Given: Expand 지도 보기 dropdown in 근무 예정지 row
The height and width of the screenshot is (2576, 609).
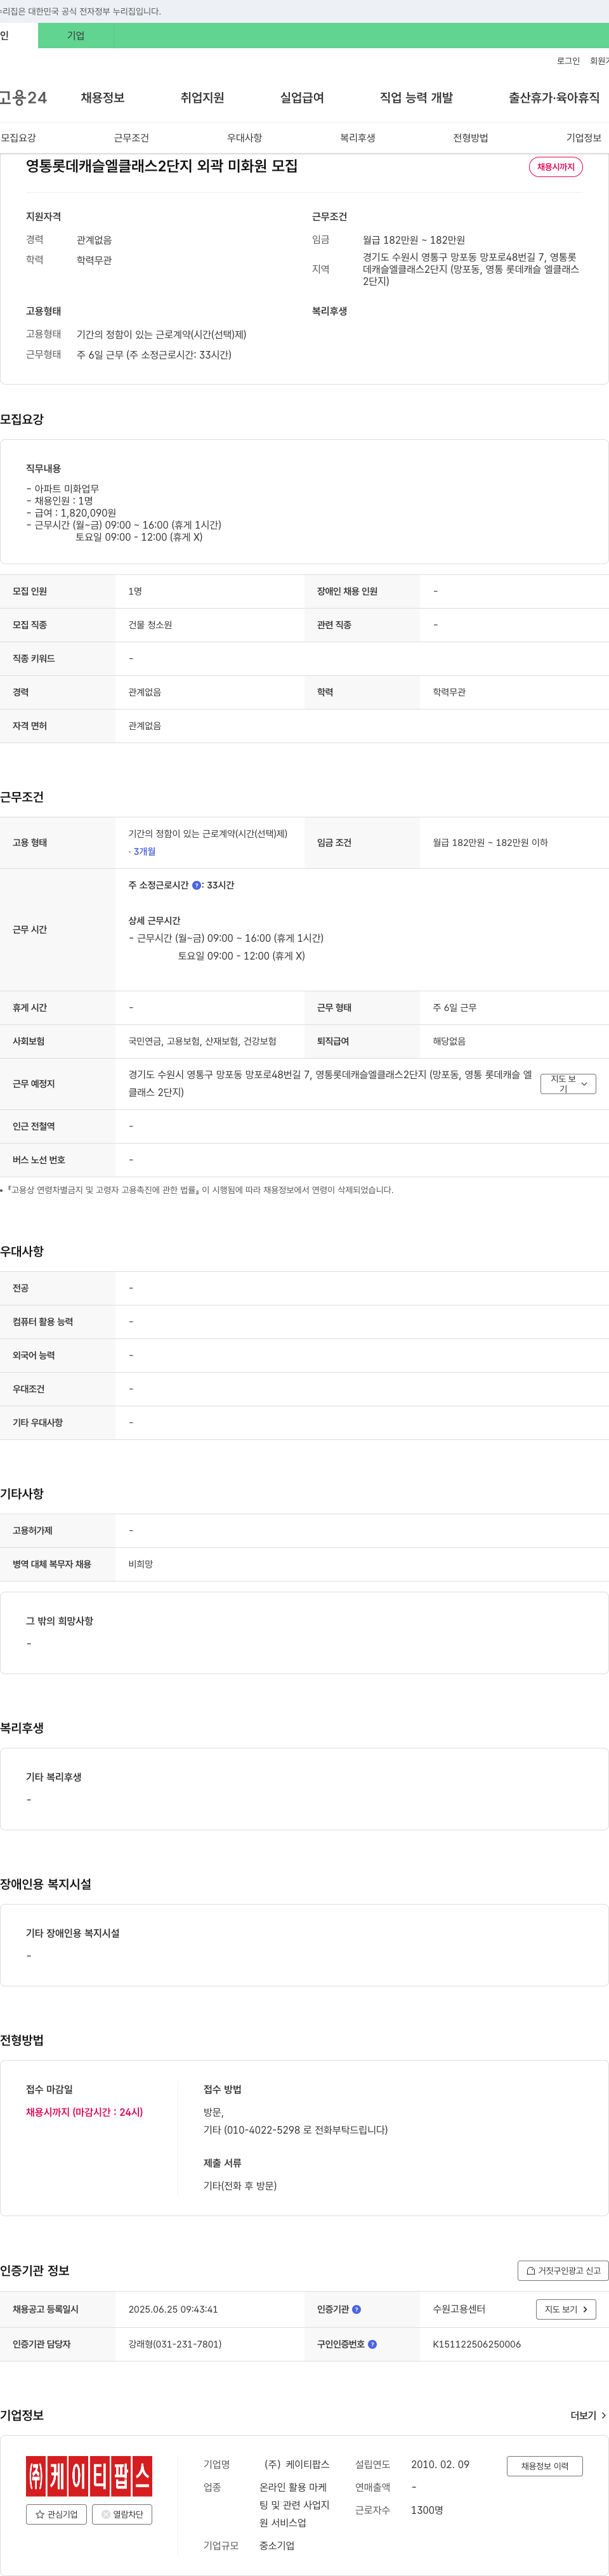Looking at the screenshot, I should click(568, 1083).
